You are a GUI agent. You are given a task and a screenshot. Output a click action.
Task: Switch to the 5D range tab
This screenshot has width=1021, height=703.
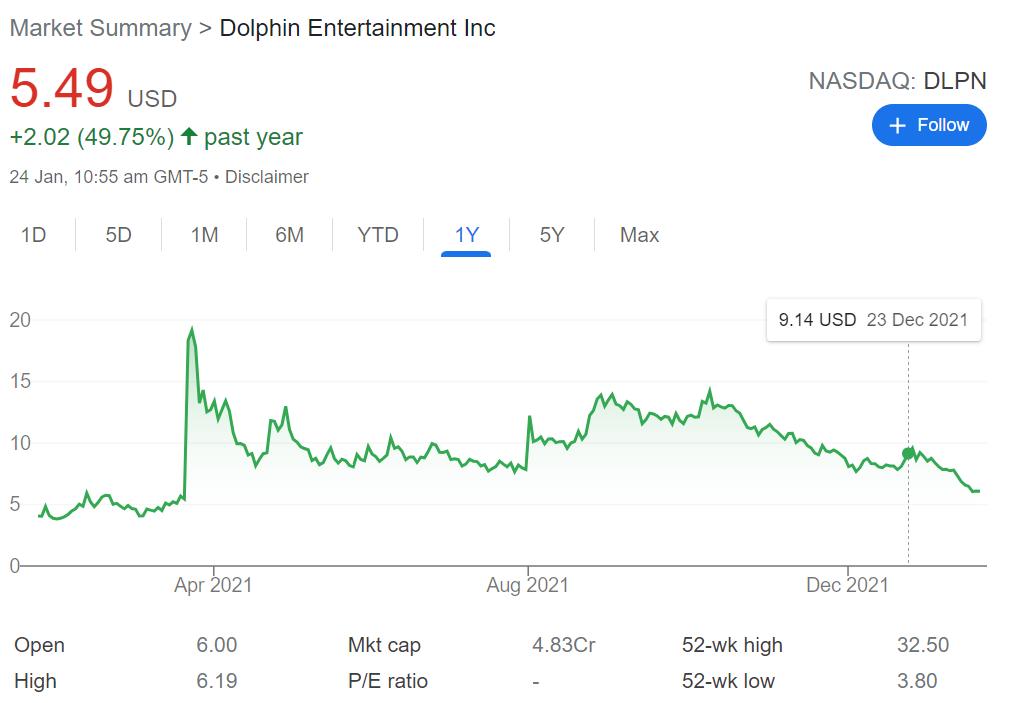119,234
